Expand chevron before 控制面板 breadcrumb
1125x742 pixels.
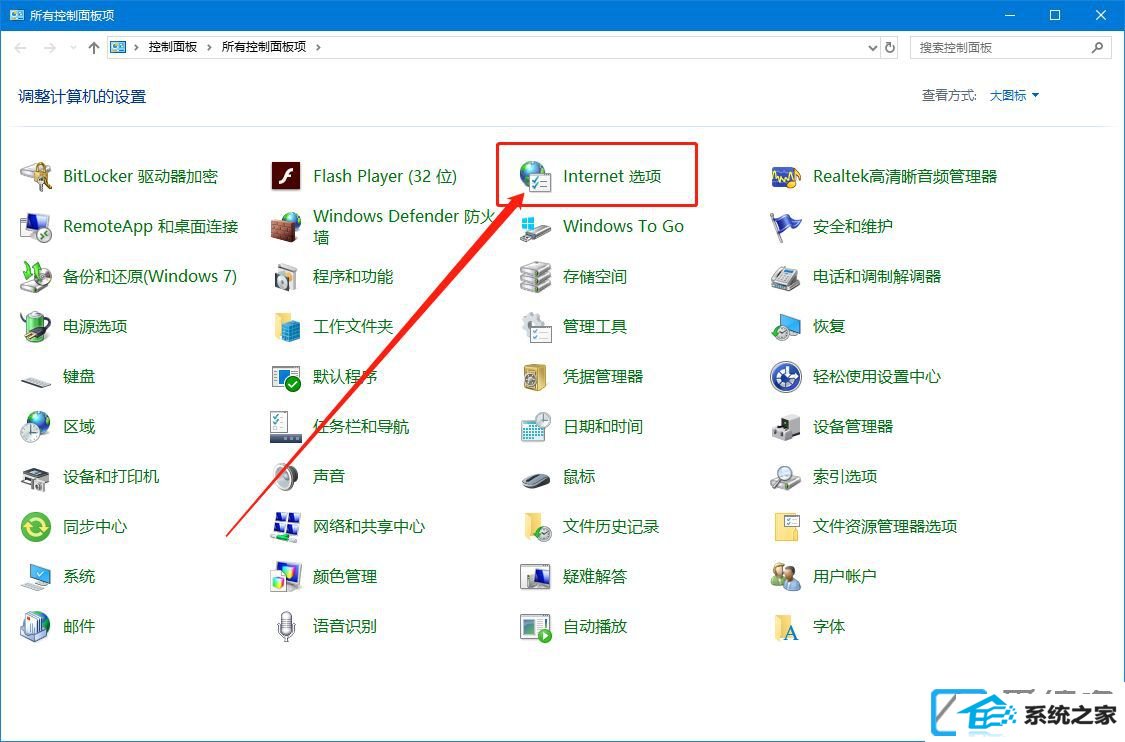tap(136, 47)
